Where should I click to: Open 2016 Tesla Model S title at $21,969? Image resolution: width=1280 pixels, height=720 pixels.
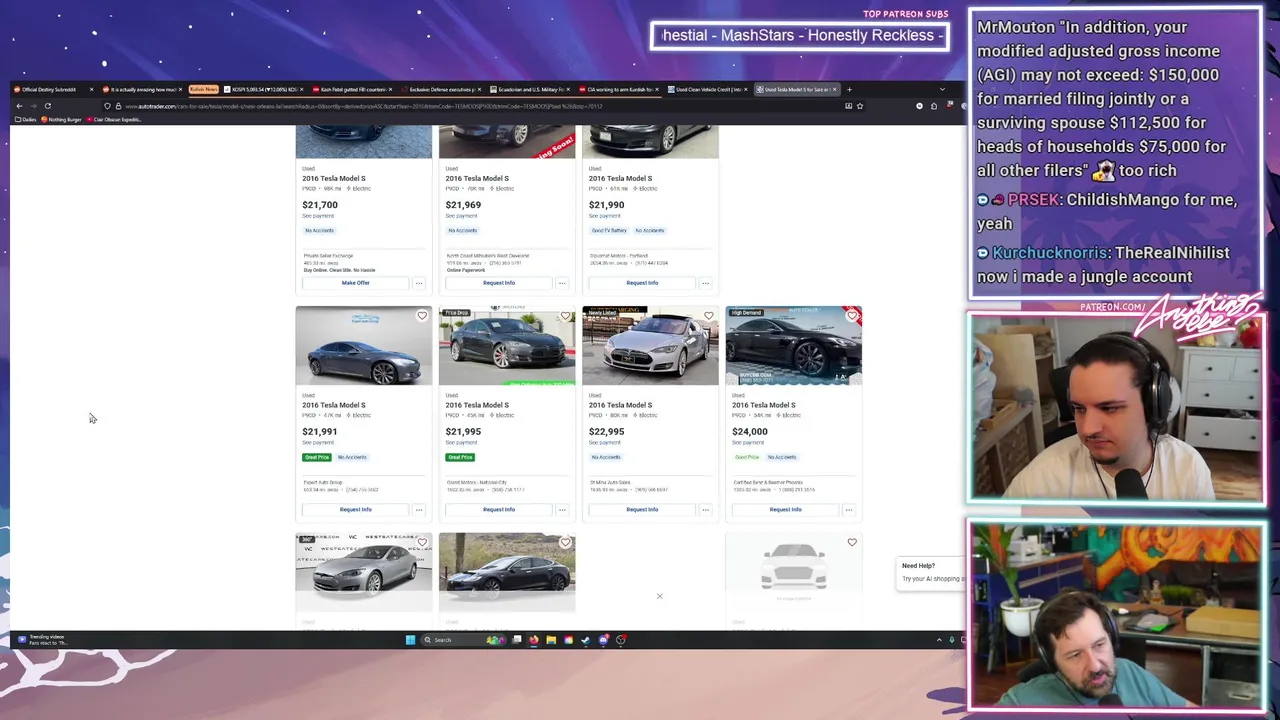[477, 179]
